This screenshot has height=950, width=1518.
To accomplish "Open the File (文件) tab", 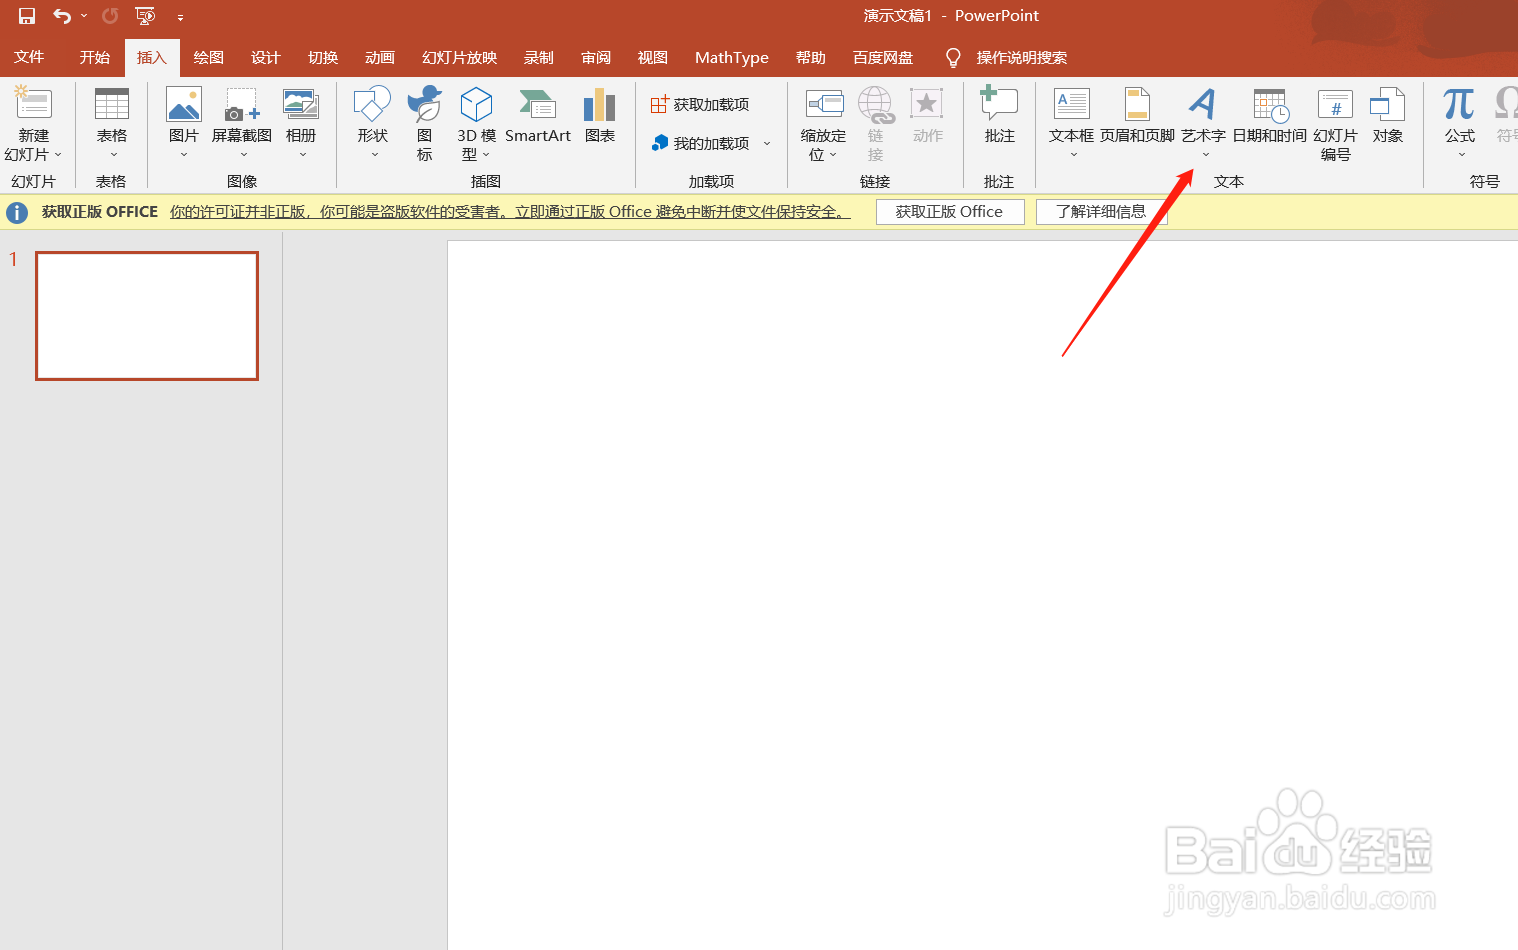I will click(29, 57).
